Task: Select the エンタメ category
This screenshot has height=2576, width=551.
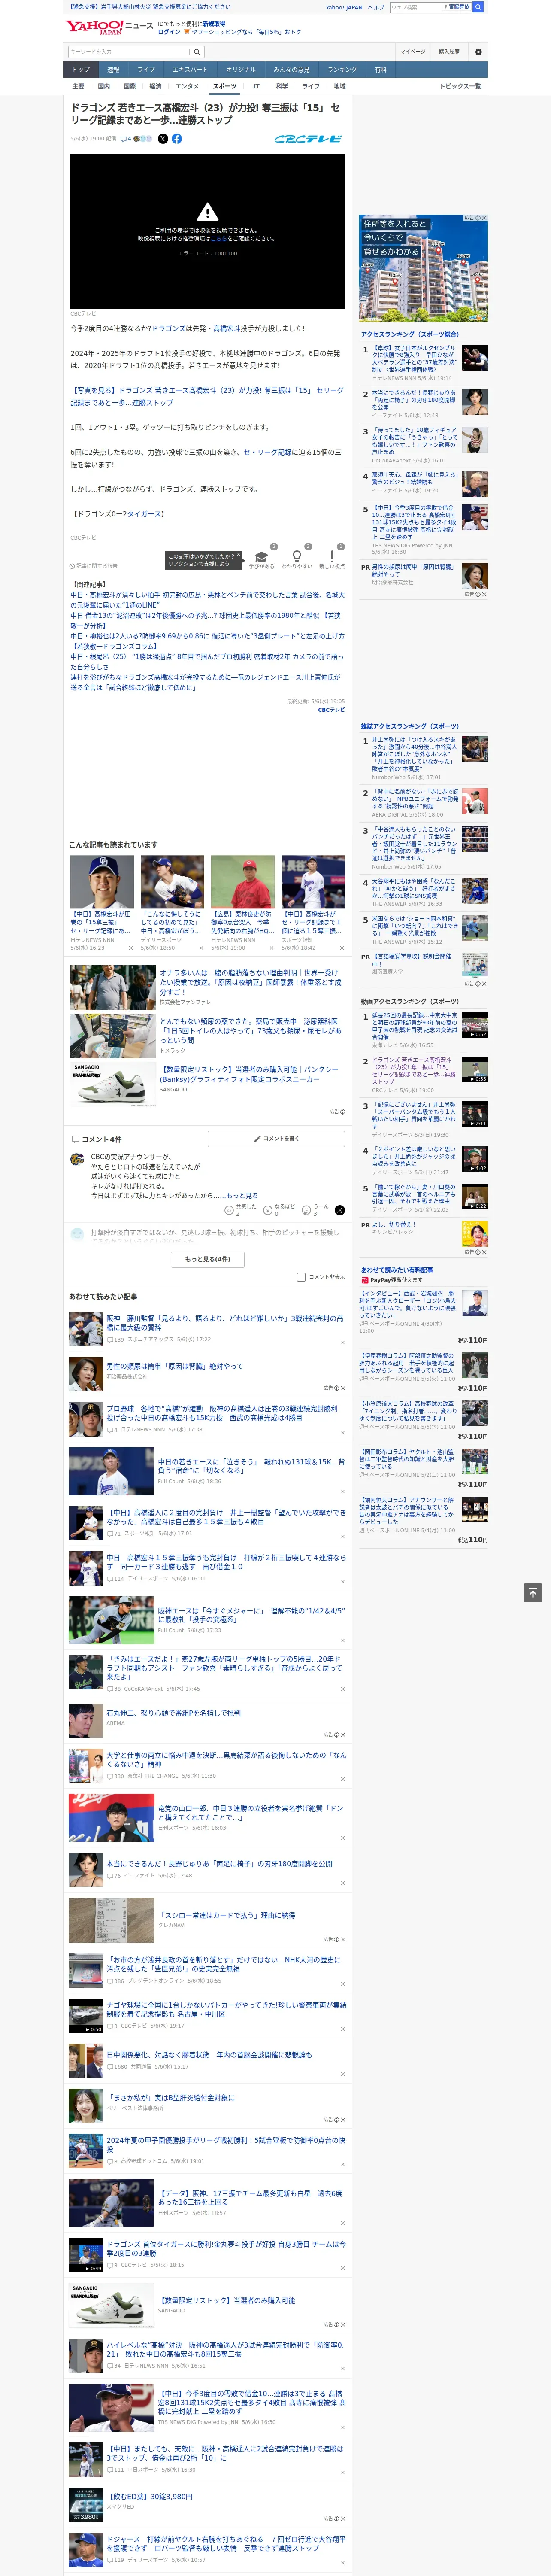Action: click(x=187, y=86)
